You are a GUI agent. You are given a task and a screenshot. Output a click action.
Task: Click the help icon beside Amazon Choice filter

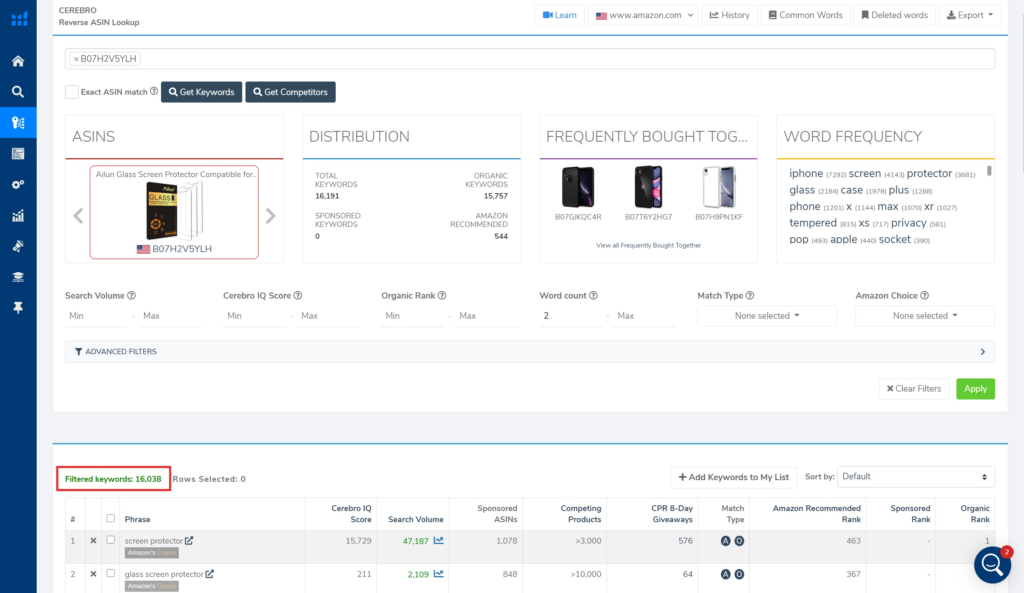(x=925, y=295)
